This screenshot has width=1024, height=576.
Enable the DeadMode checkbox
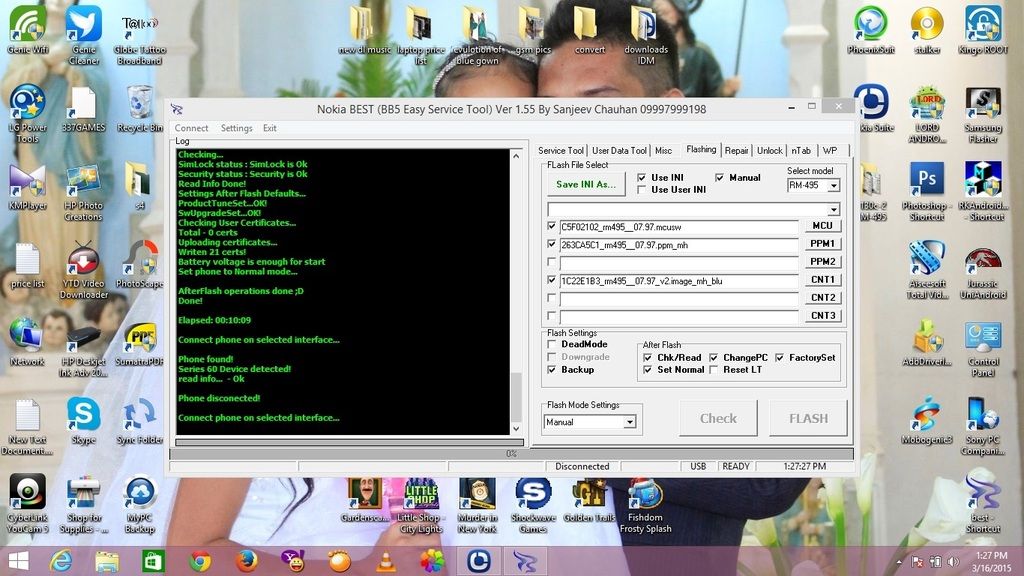[553, 344]
